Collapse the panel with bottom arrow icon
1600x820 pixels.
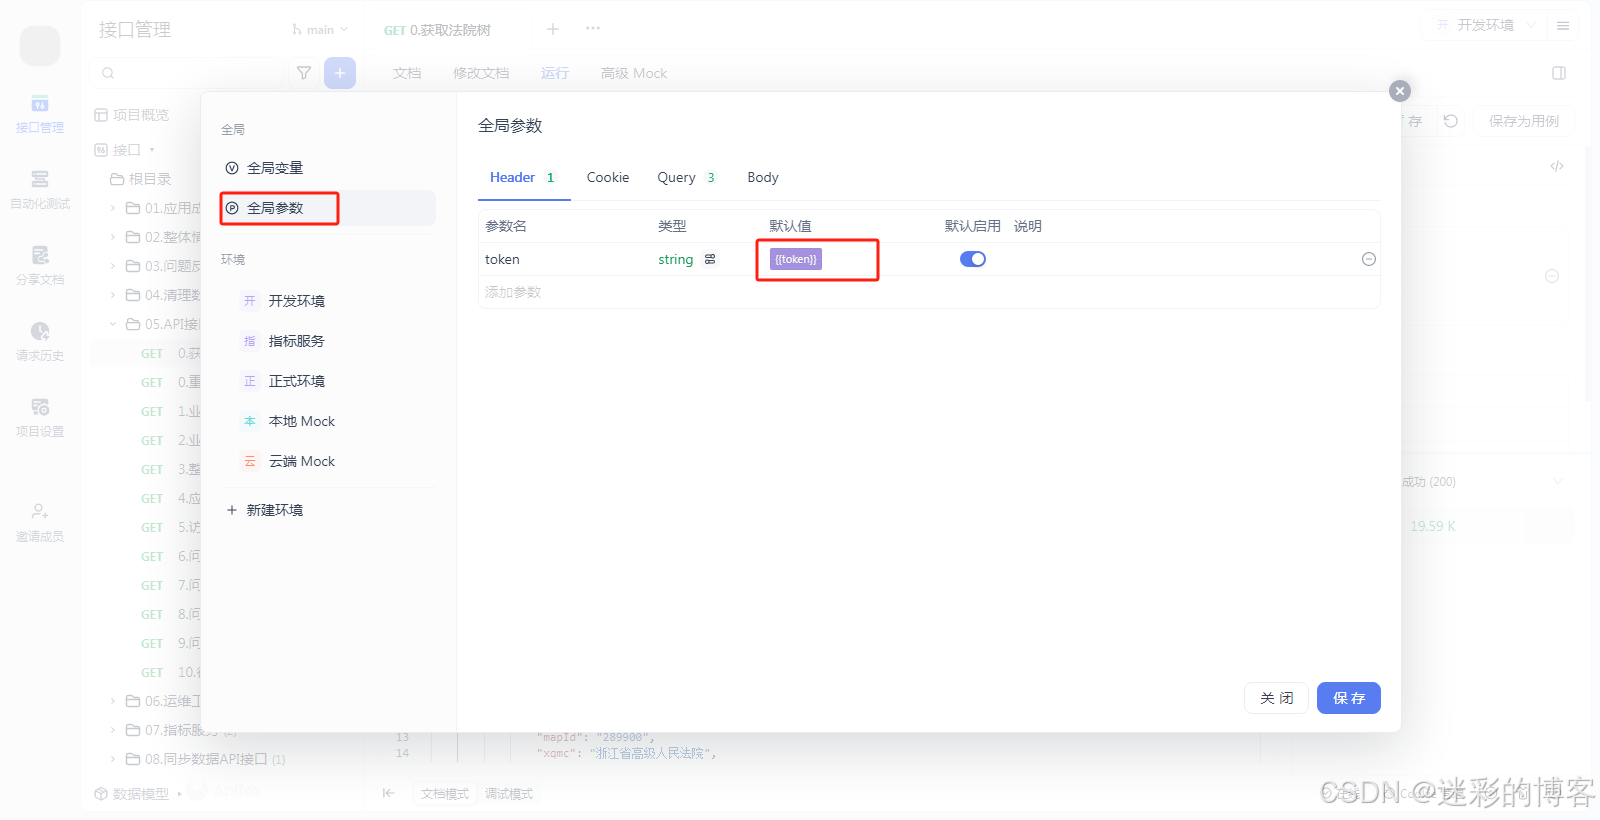[x=389, y=793]
